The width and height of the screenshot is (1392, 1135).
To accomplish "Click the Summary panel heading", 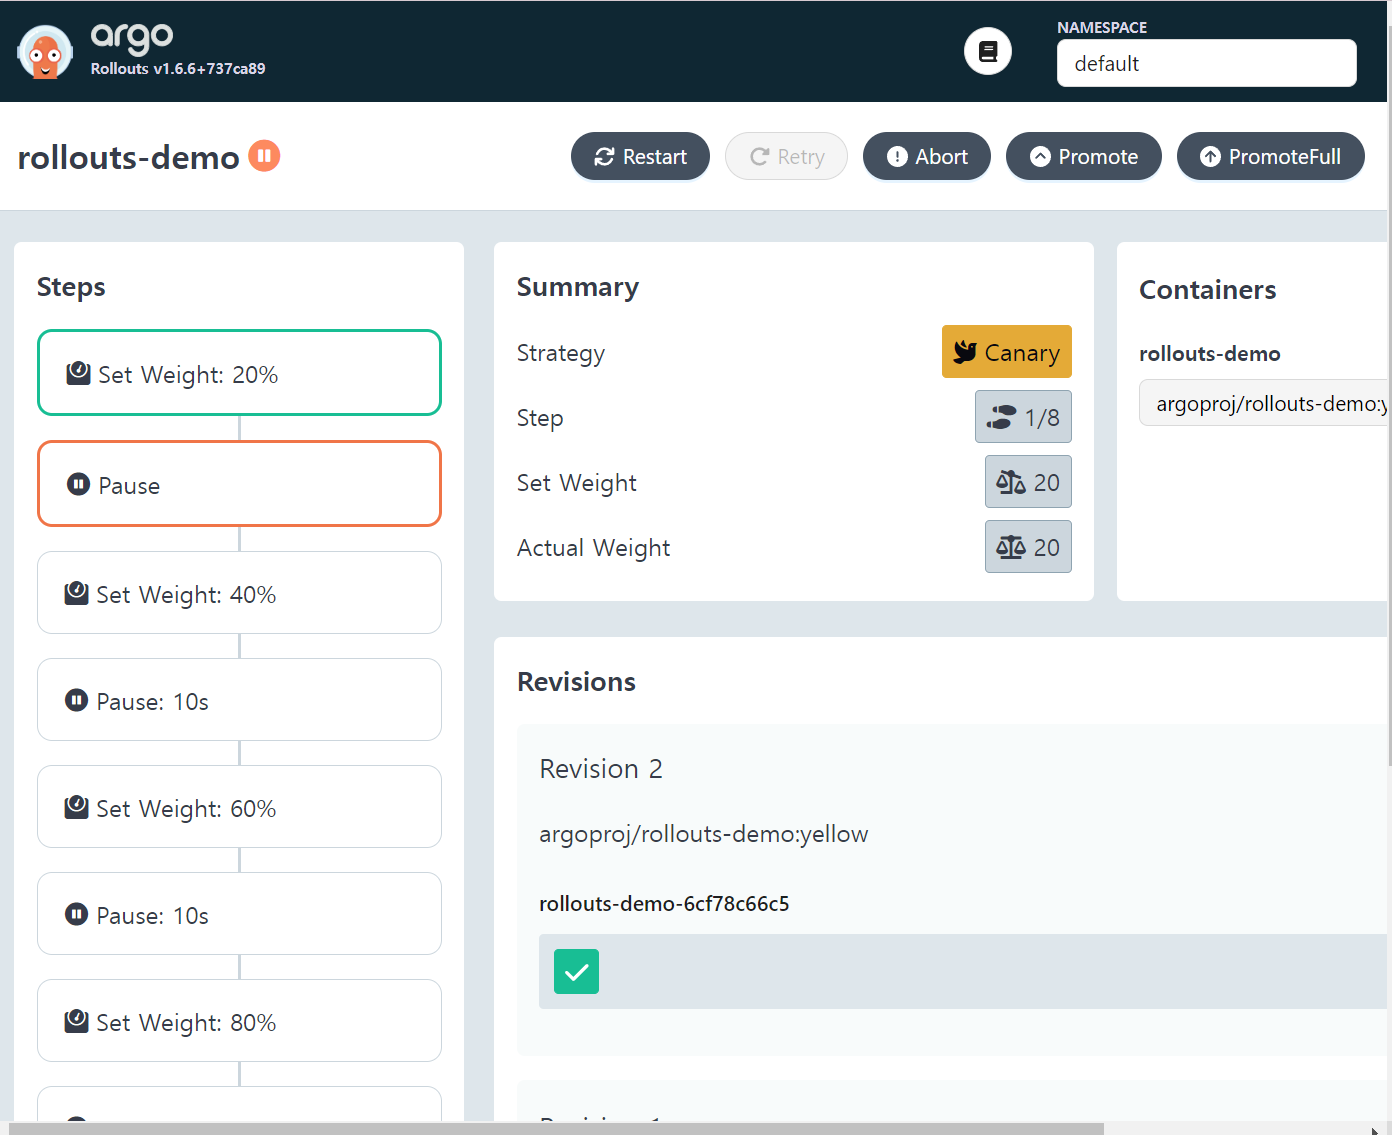I will pos(578,287).
